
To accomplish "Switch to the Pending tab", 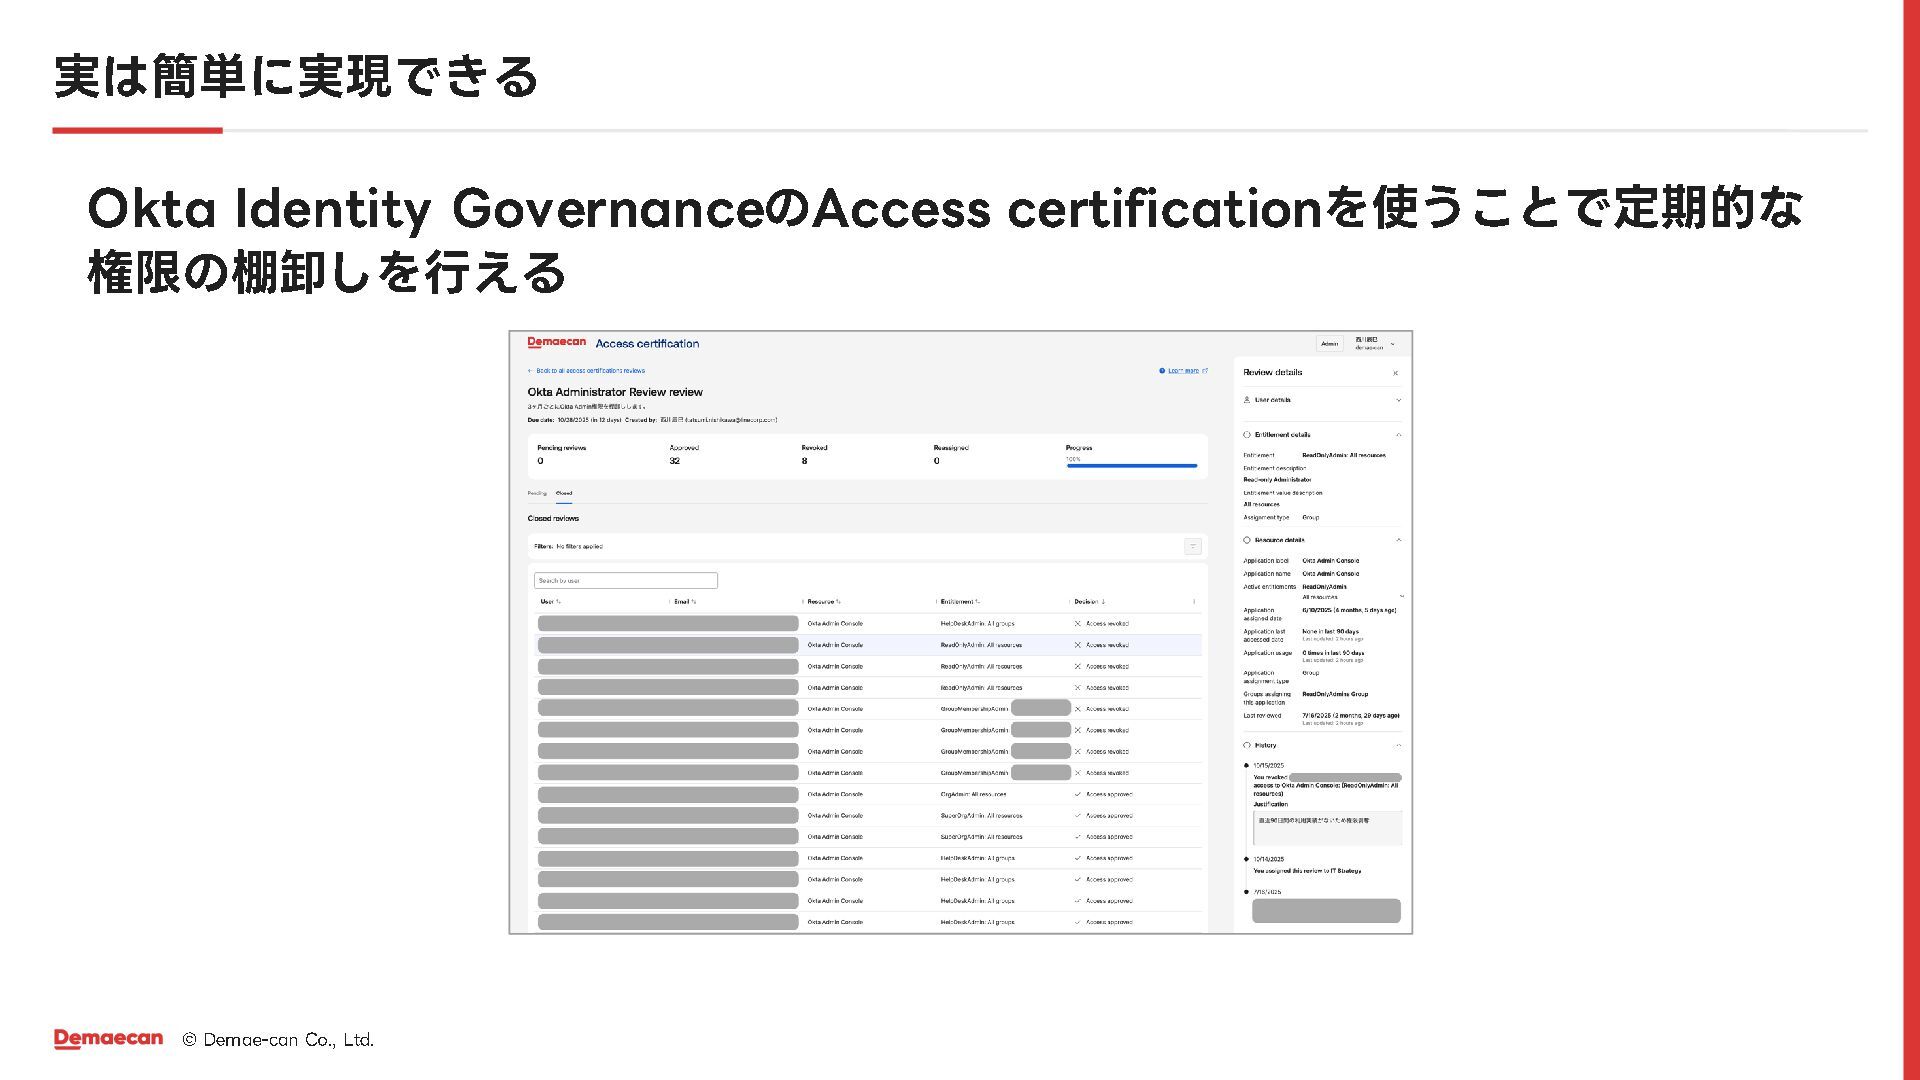I will (x=537, y=493).
